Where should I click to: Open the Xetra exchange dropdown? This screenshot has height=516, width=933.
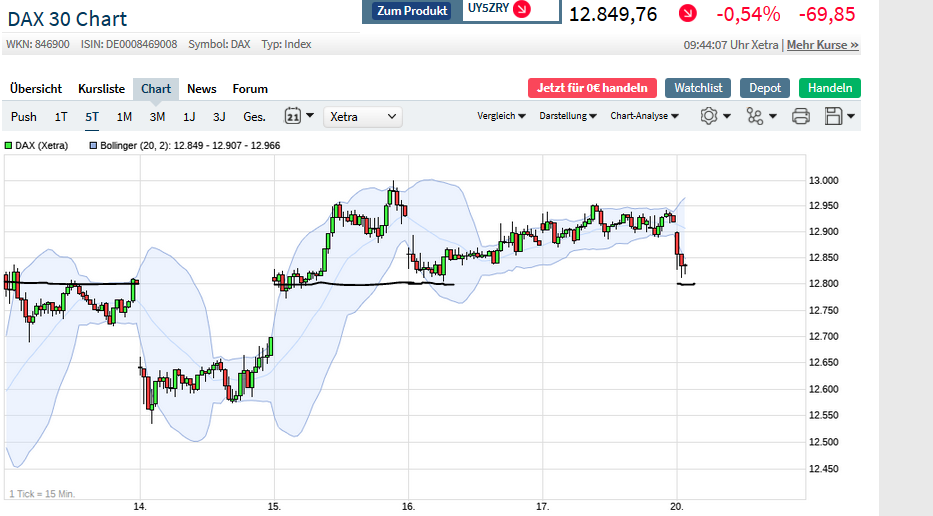pos(363,116)
